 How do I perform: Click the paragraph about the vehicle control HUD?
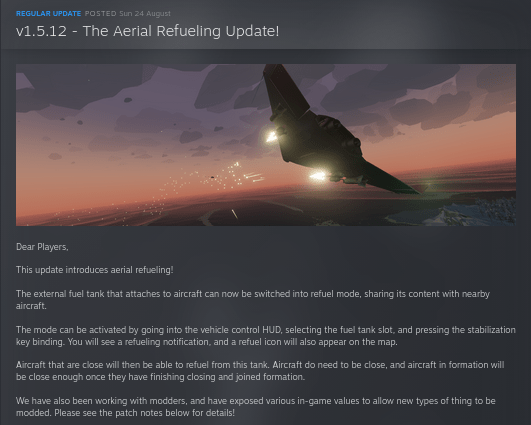click(266, 336)
